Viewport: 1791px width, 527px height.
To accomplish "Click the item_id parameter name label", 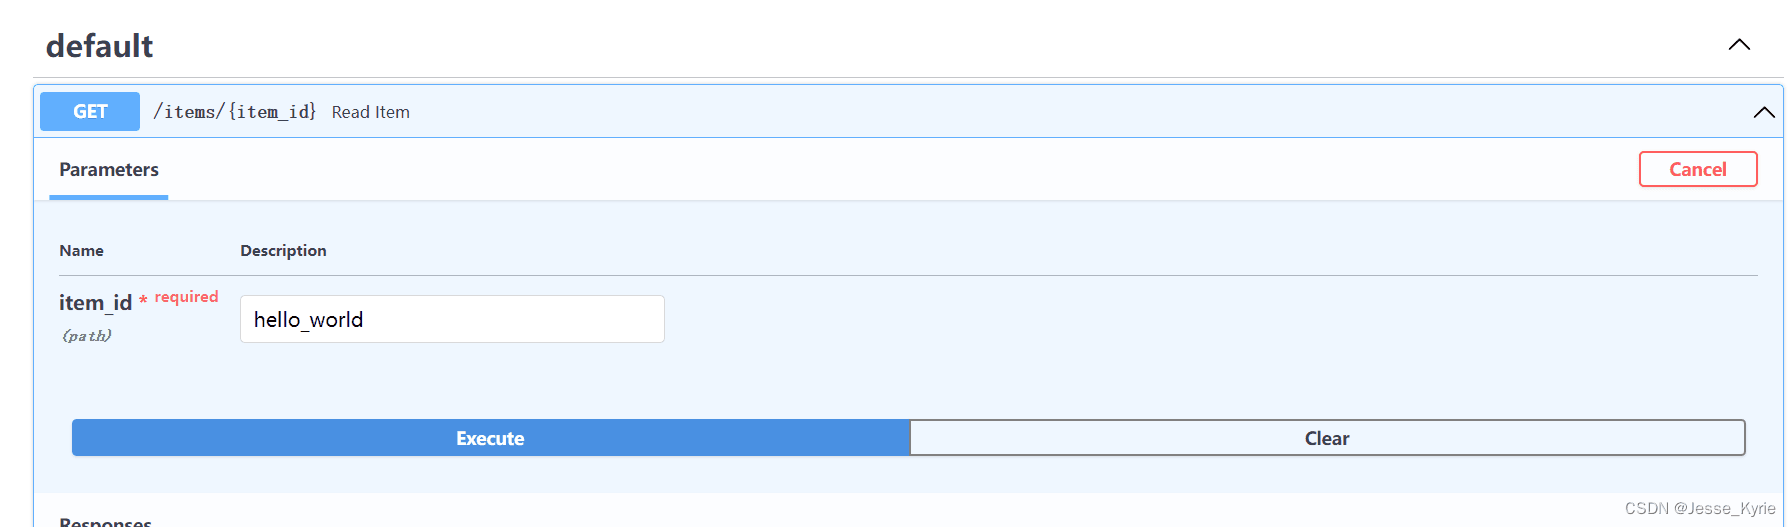I will click(95, 303).
